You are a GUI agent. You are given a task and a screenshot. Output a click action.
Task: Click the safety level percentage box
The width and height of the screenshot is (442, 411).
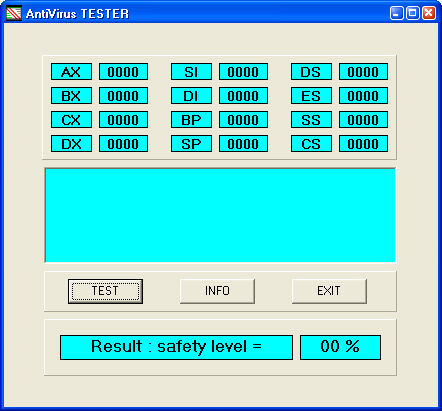(340, 347)
